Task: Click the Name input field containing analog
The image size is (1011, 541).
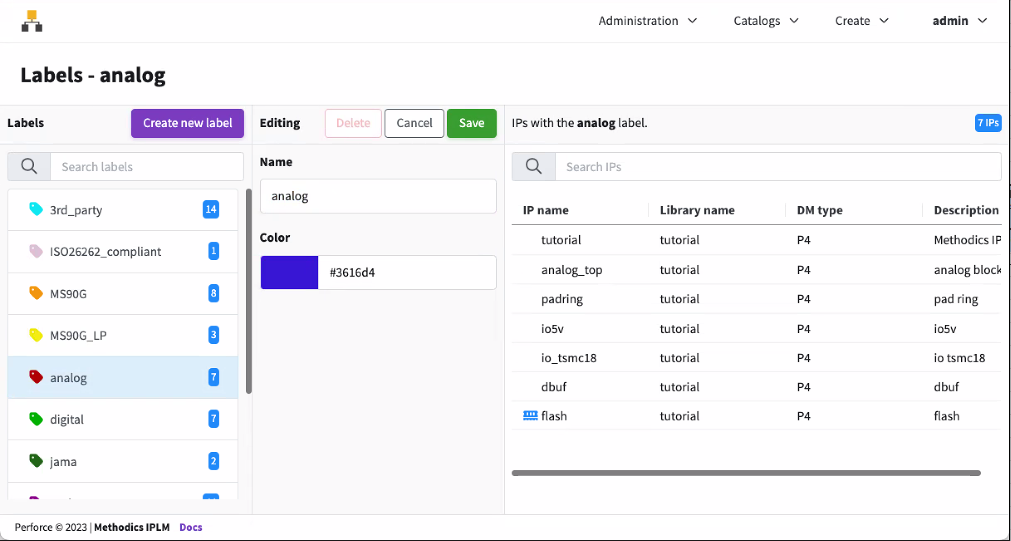Action: tap(378, 197)
